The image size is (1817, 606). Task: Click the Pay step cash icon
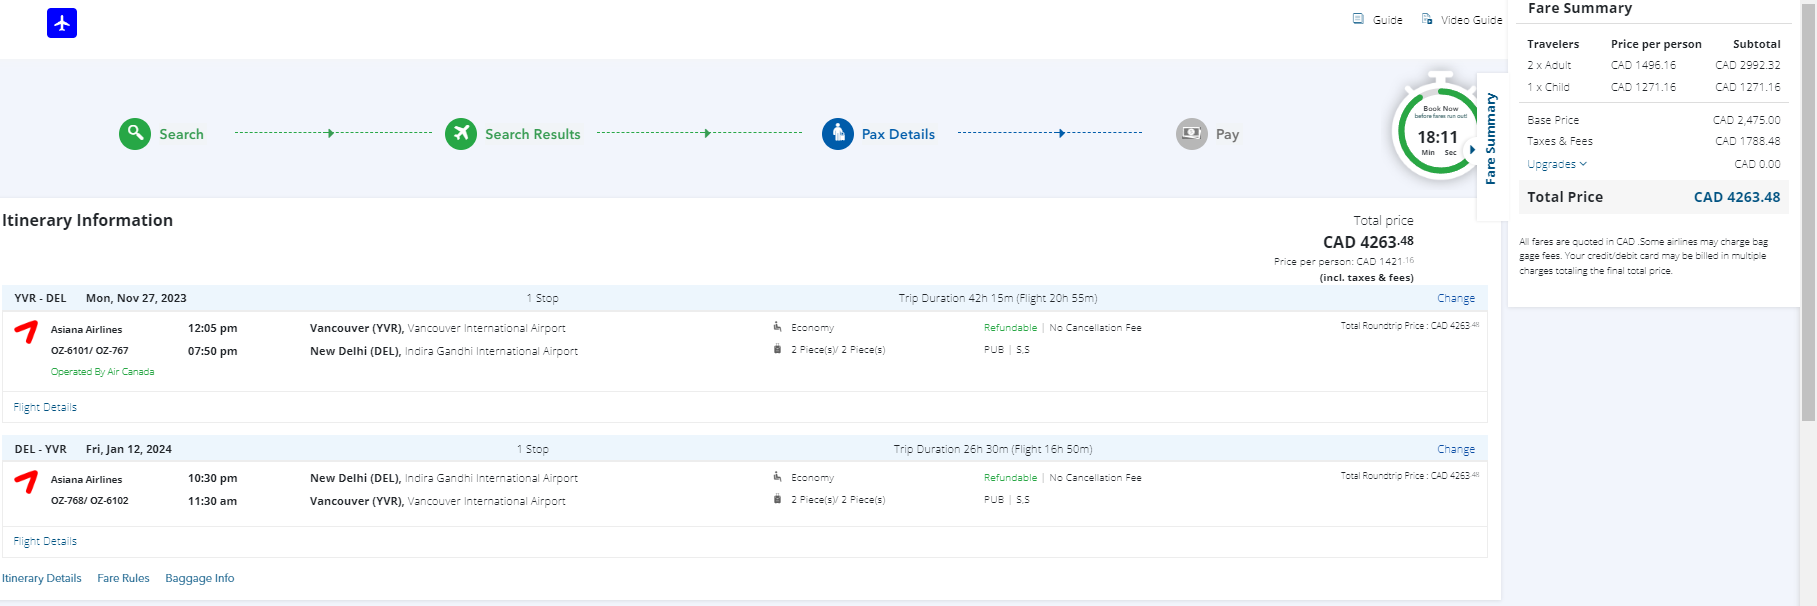point(1192,134)
